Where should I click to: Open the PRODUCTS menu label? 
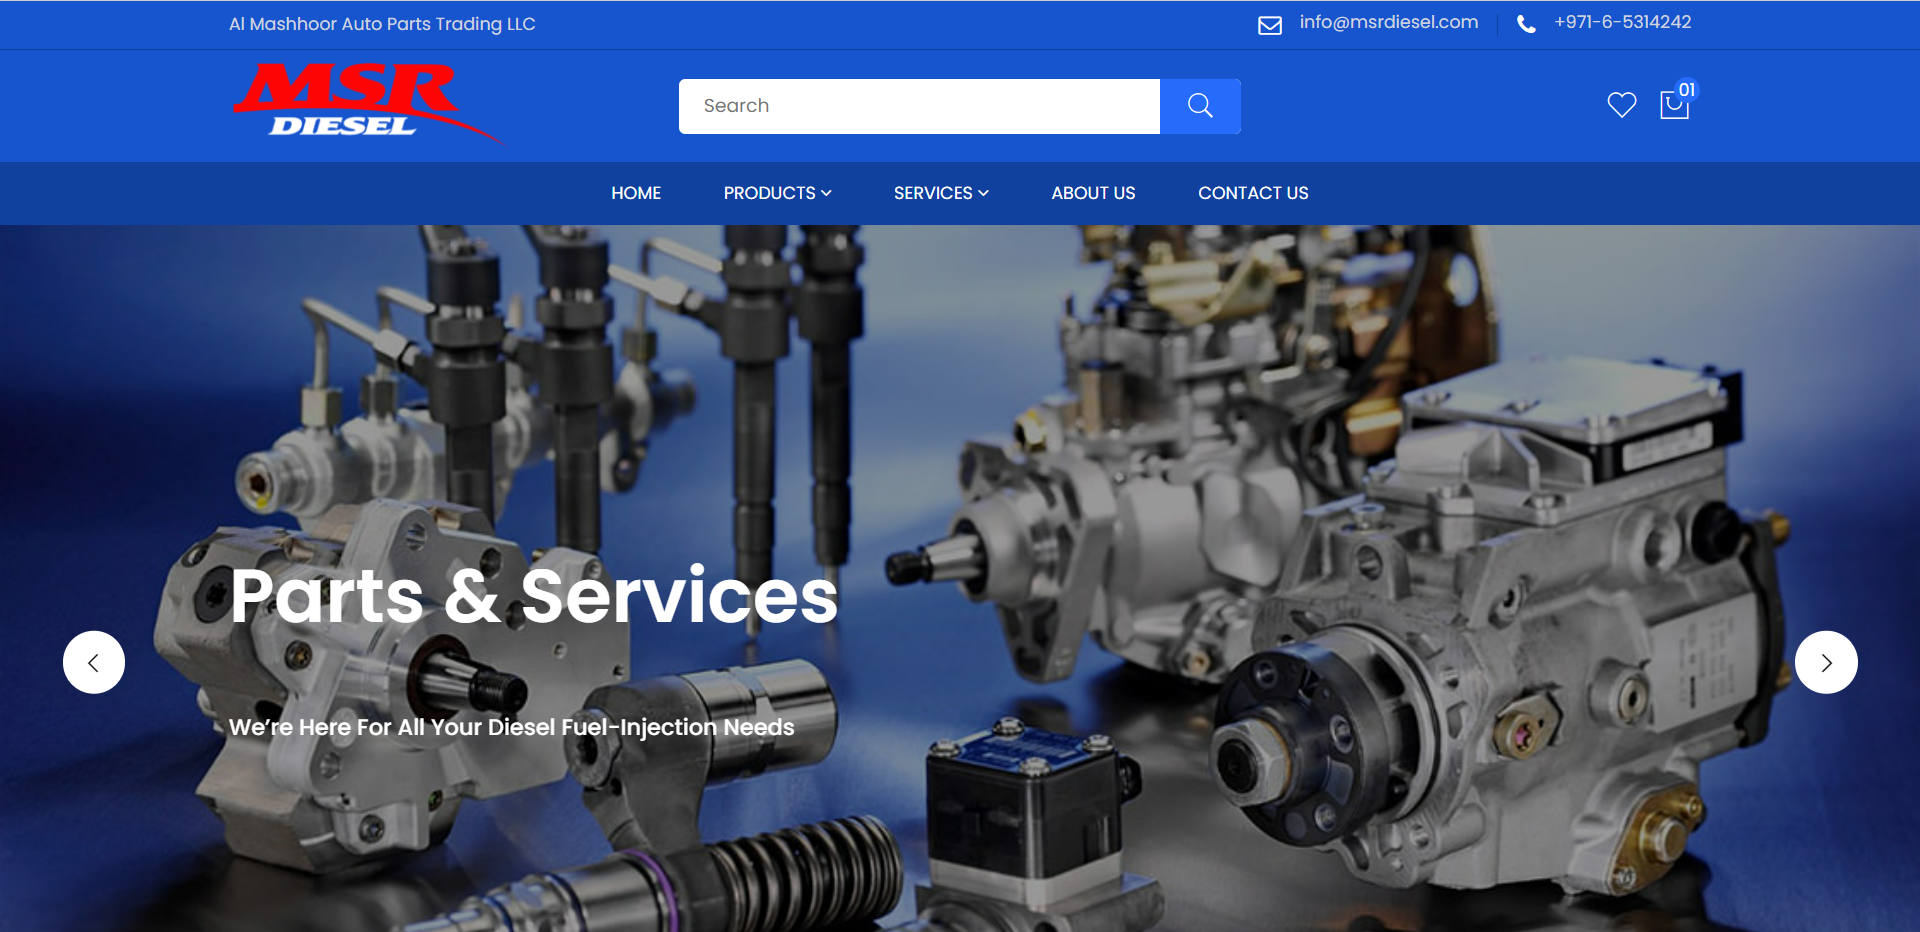pos(769,193)
